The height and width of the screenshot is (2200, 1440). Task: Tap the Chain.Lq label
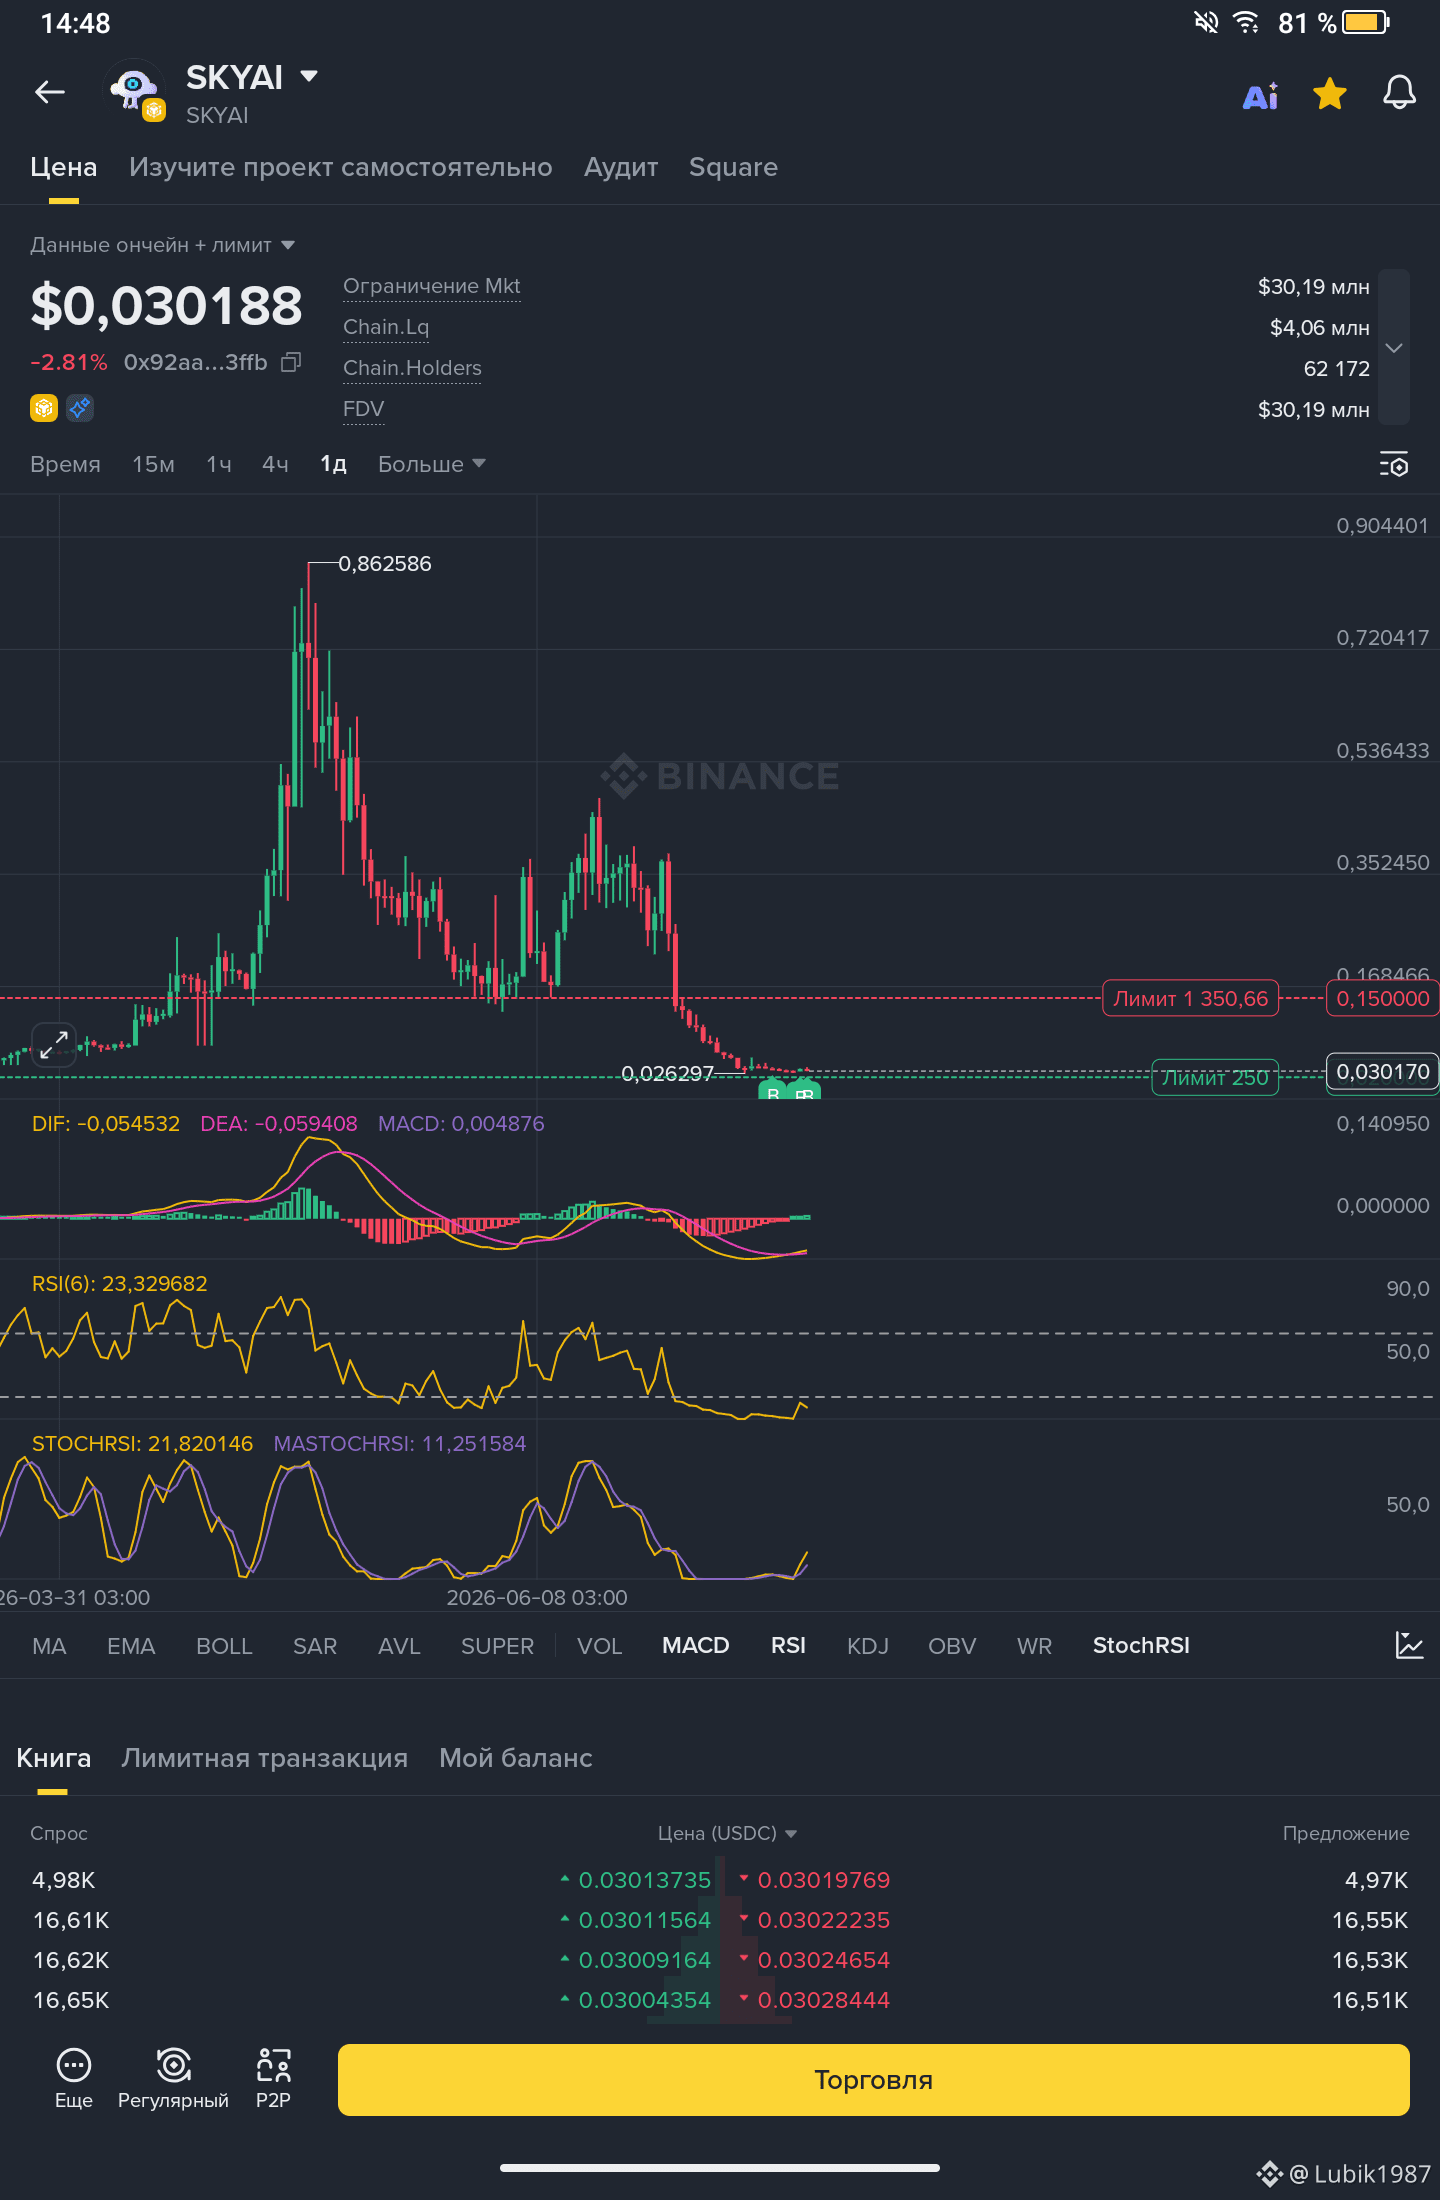coord(386,327)
